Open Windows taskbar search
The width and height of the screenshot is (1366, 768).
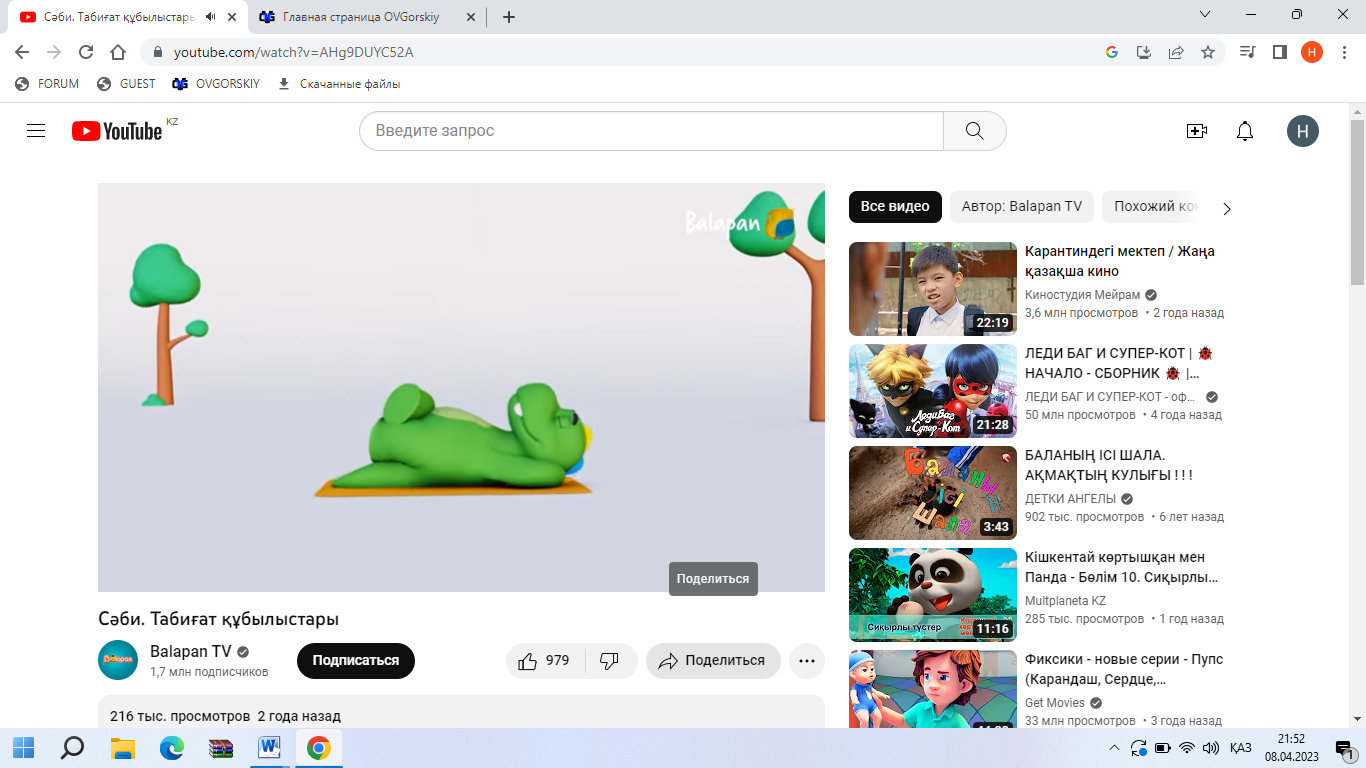point(72,747)
